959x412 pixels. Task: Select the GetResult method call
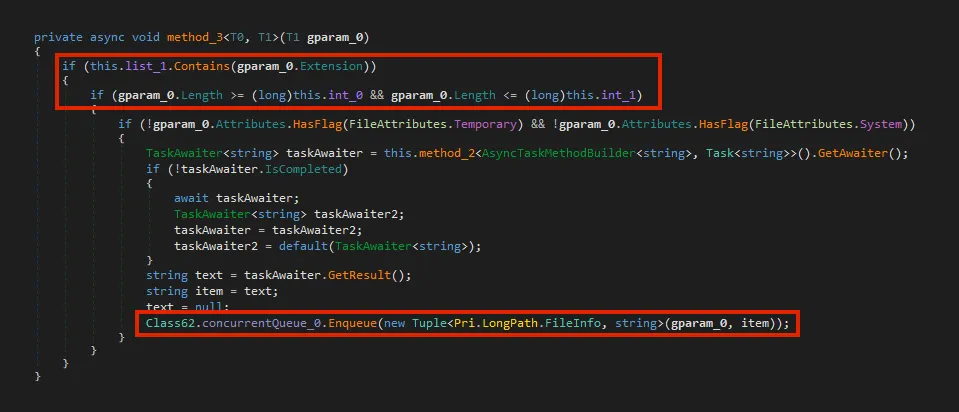click(360, 275)
